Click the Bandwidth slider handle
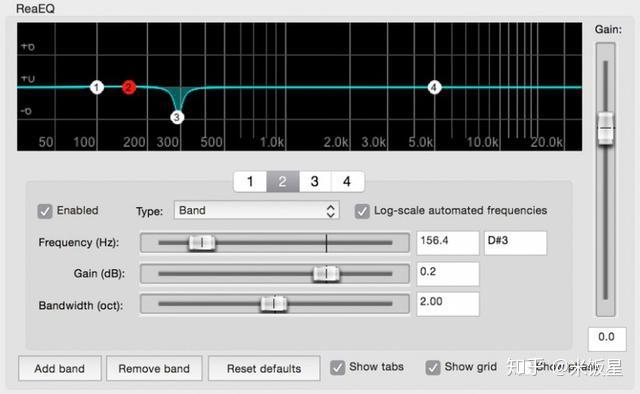640x394 pixels. 274,304
